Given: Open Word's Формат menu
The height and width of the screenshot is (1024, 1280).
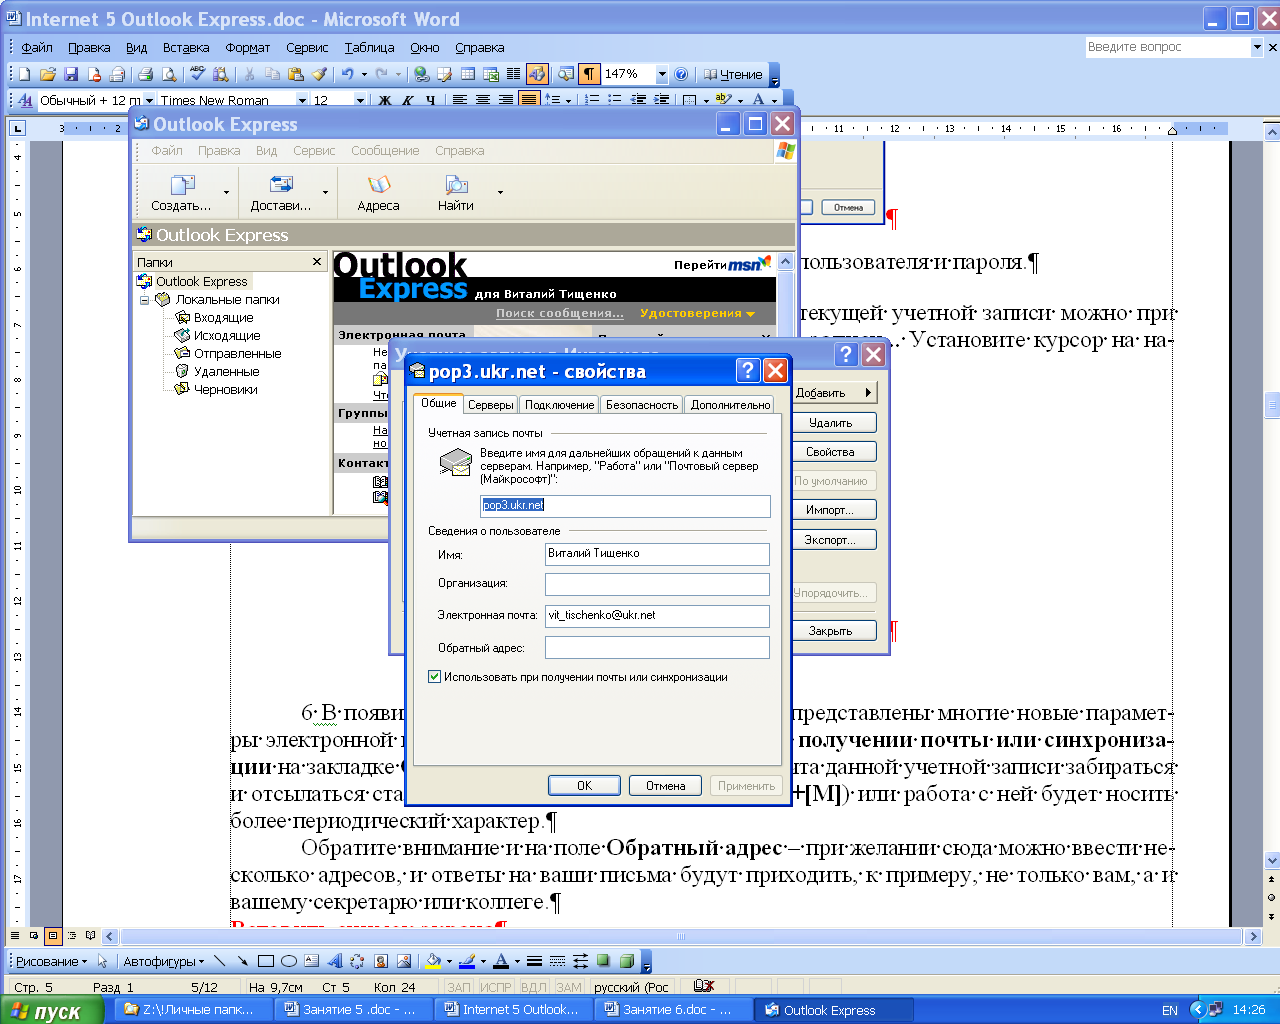Looking at the screenshot, I should pyautogui.click(x=248, y=47).
